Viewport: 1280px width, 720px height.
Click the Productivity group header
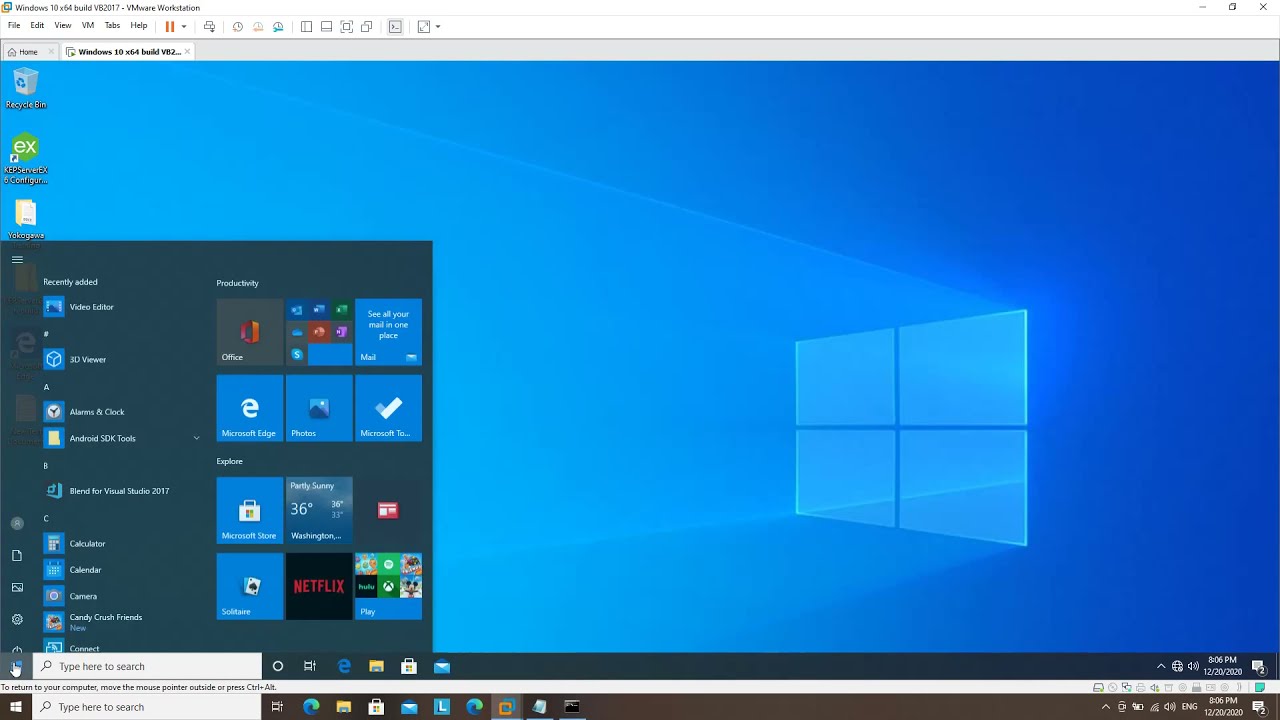tap(237, 283)
